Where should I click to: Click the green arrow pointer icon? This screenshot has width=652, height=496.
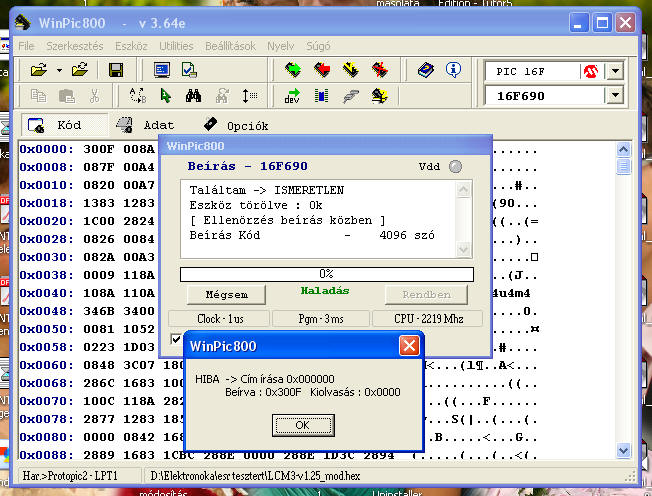tap(165, 96)
